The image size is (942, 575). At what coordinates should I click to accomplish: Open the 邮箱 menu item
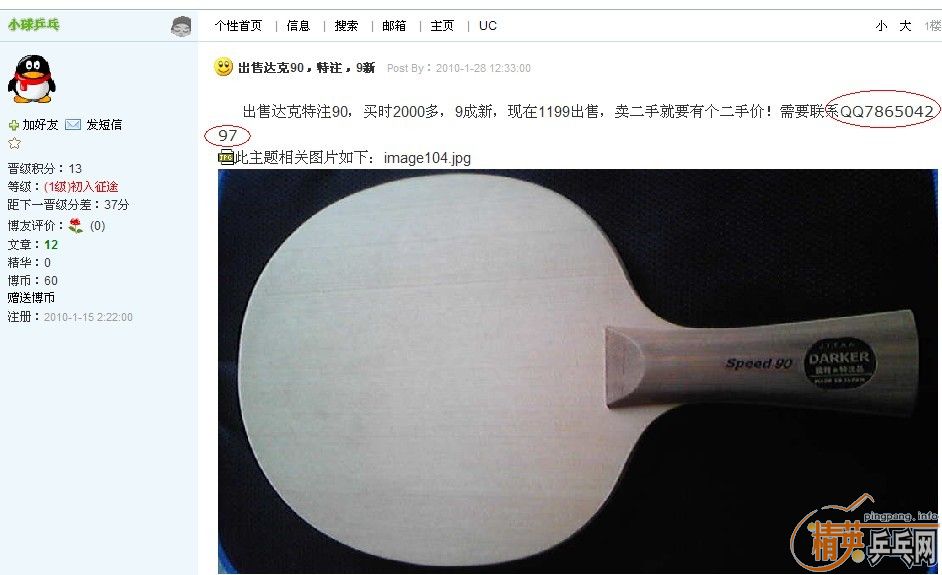click(x=394, y=26)
